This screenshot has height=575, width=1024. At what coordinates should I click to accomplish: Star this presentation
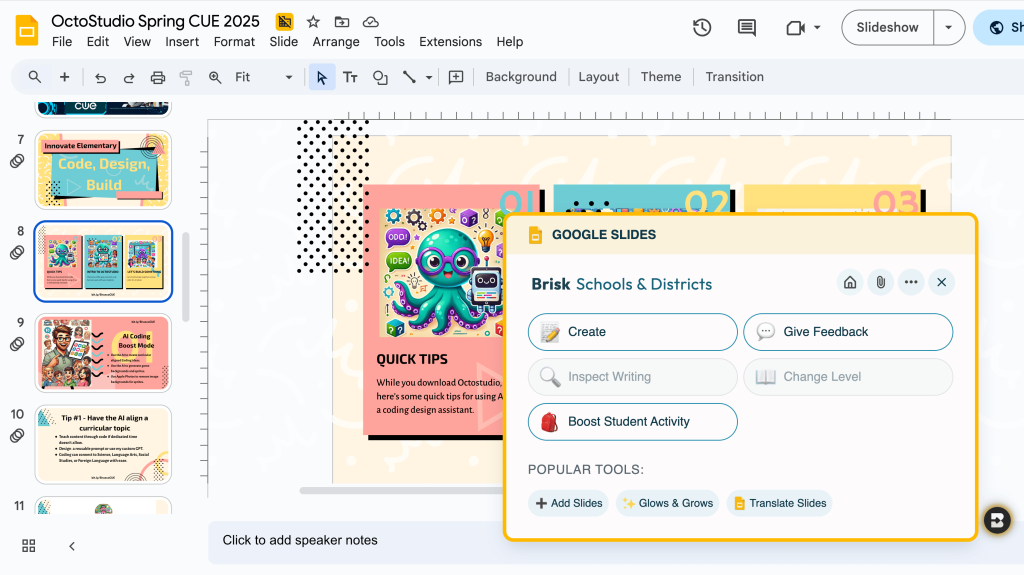tap(313, 21)
